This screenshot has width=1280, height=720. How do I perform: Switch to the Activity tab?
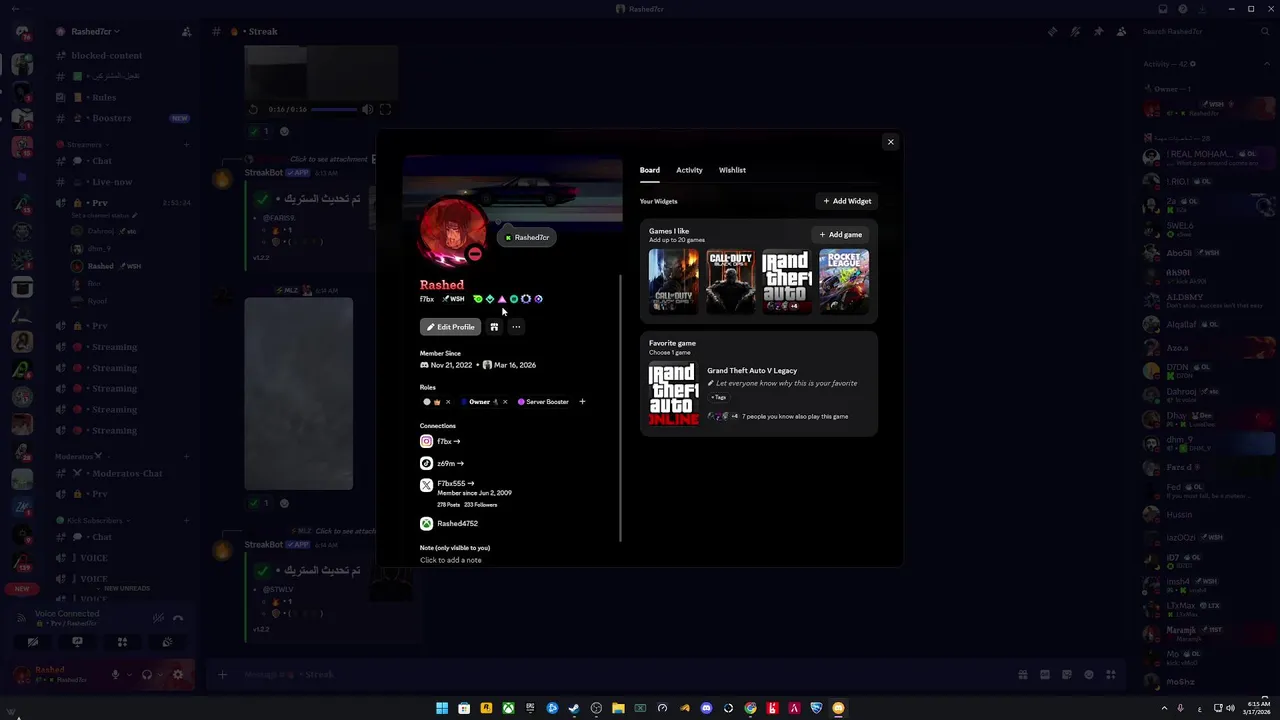click(689, 170)
